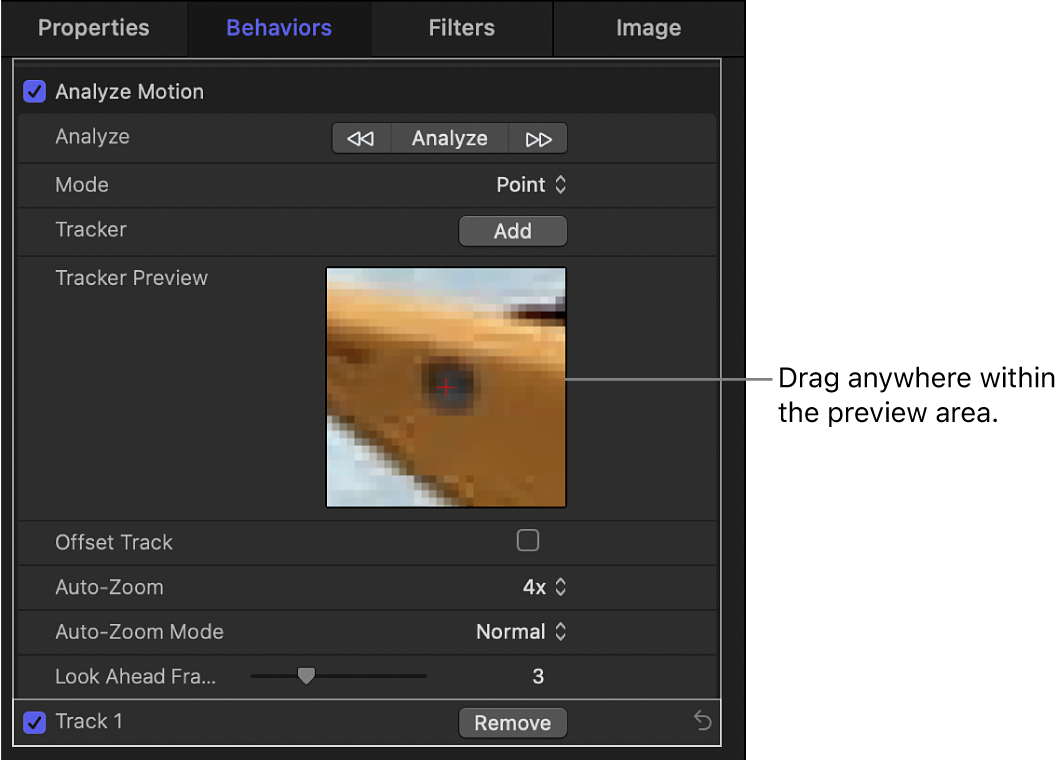
Task: Click the Analyze Motion checkbox icon
Action: click(x=34, y=91)
